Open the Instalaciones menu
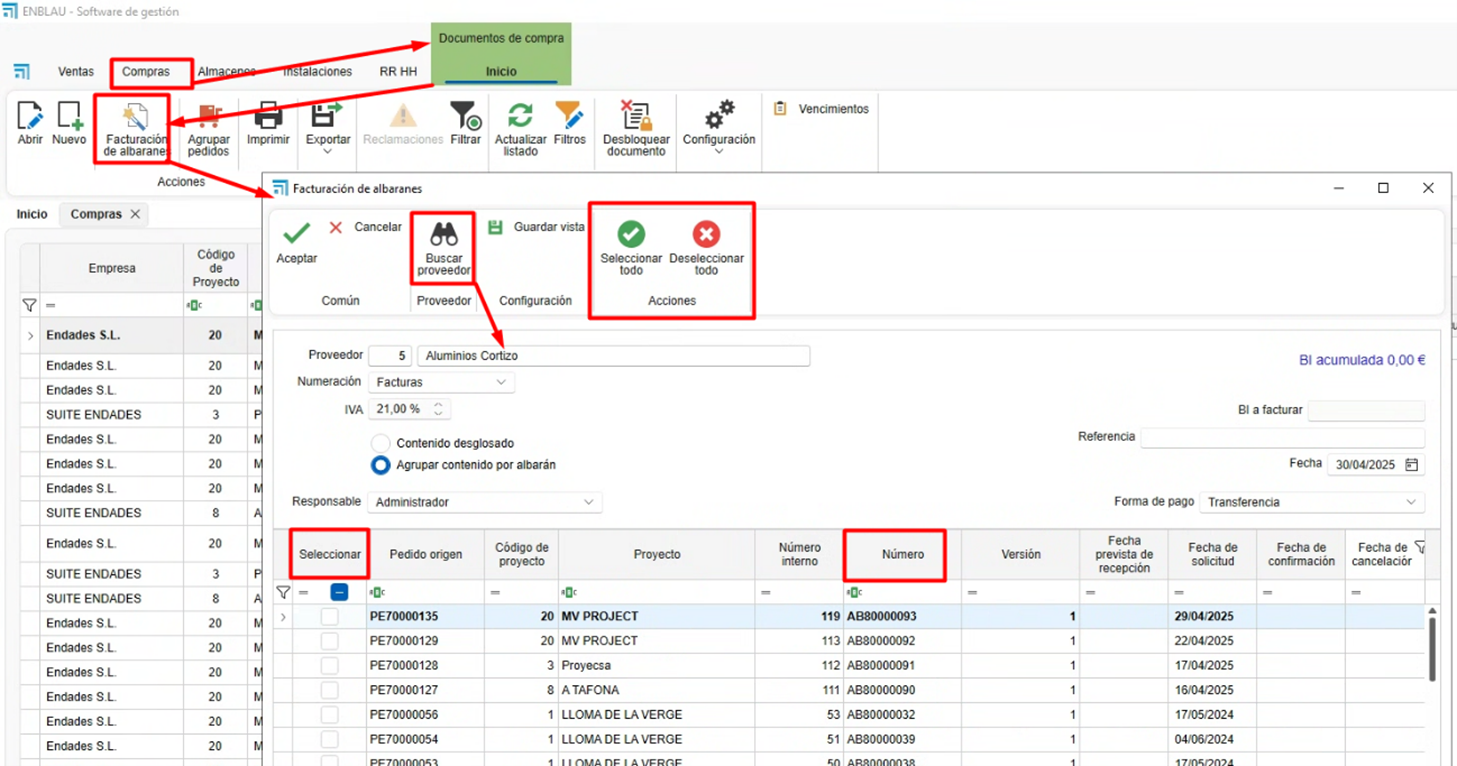 click(317, 72)
